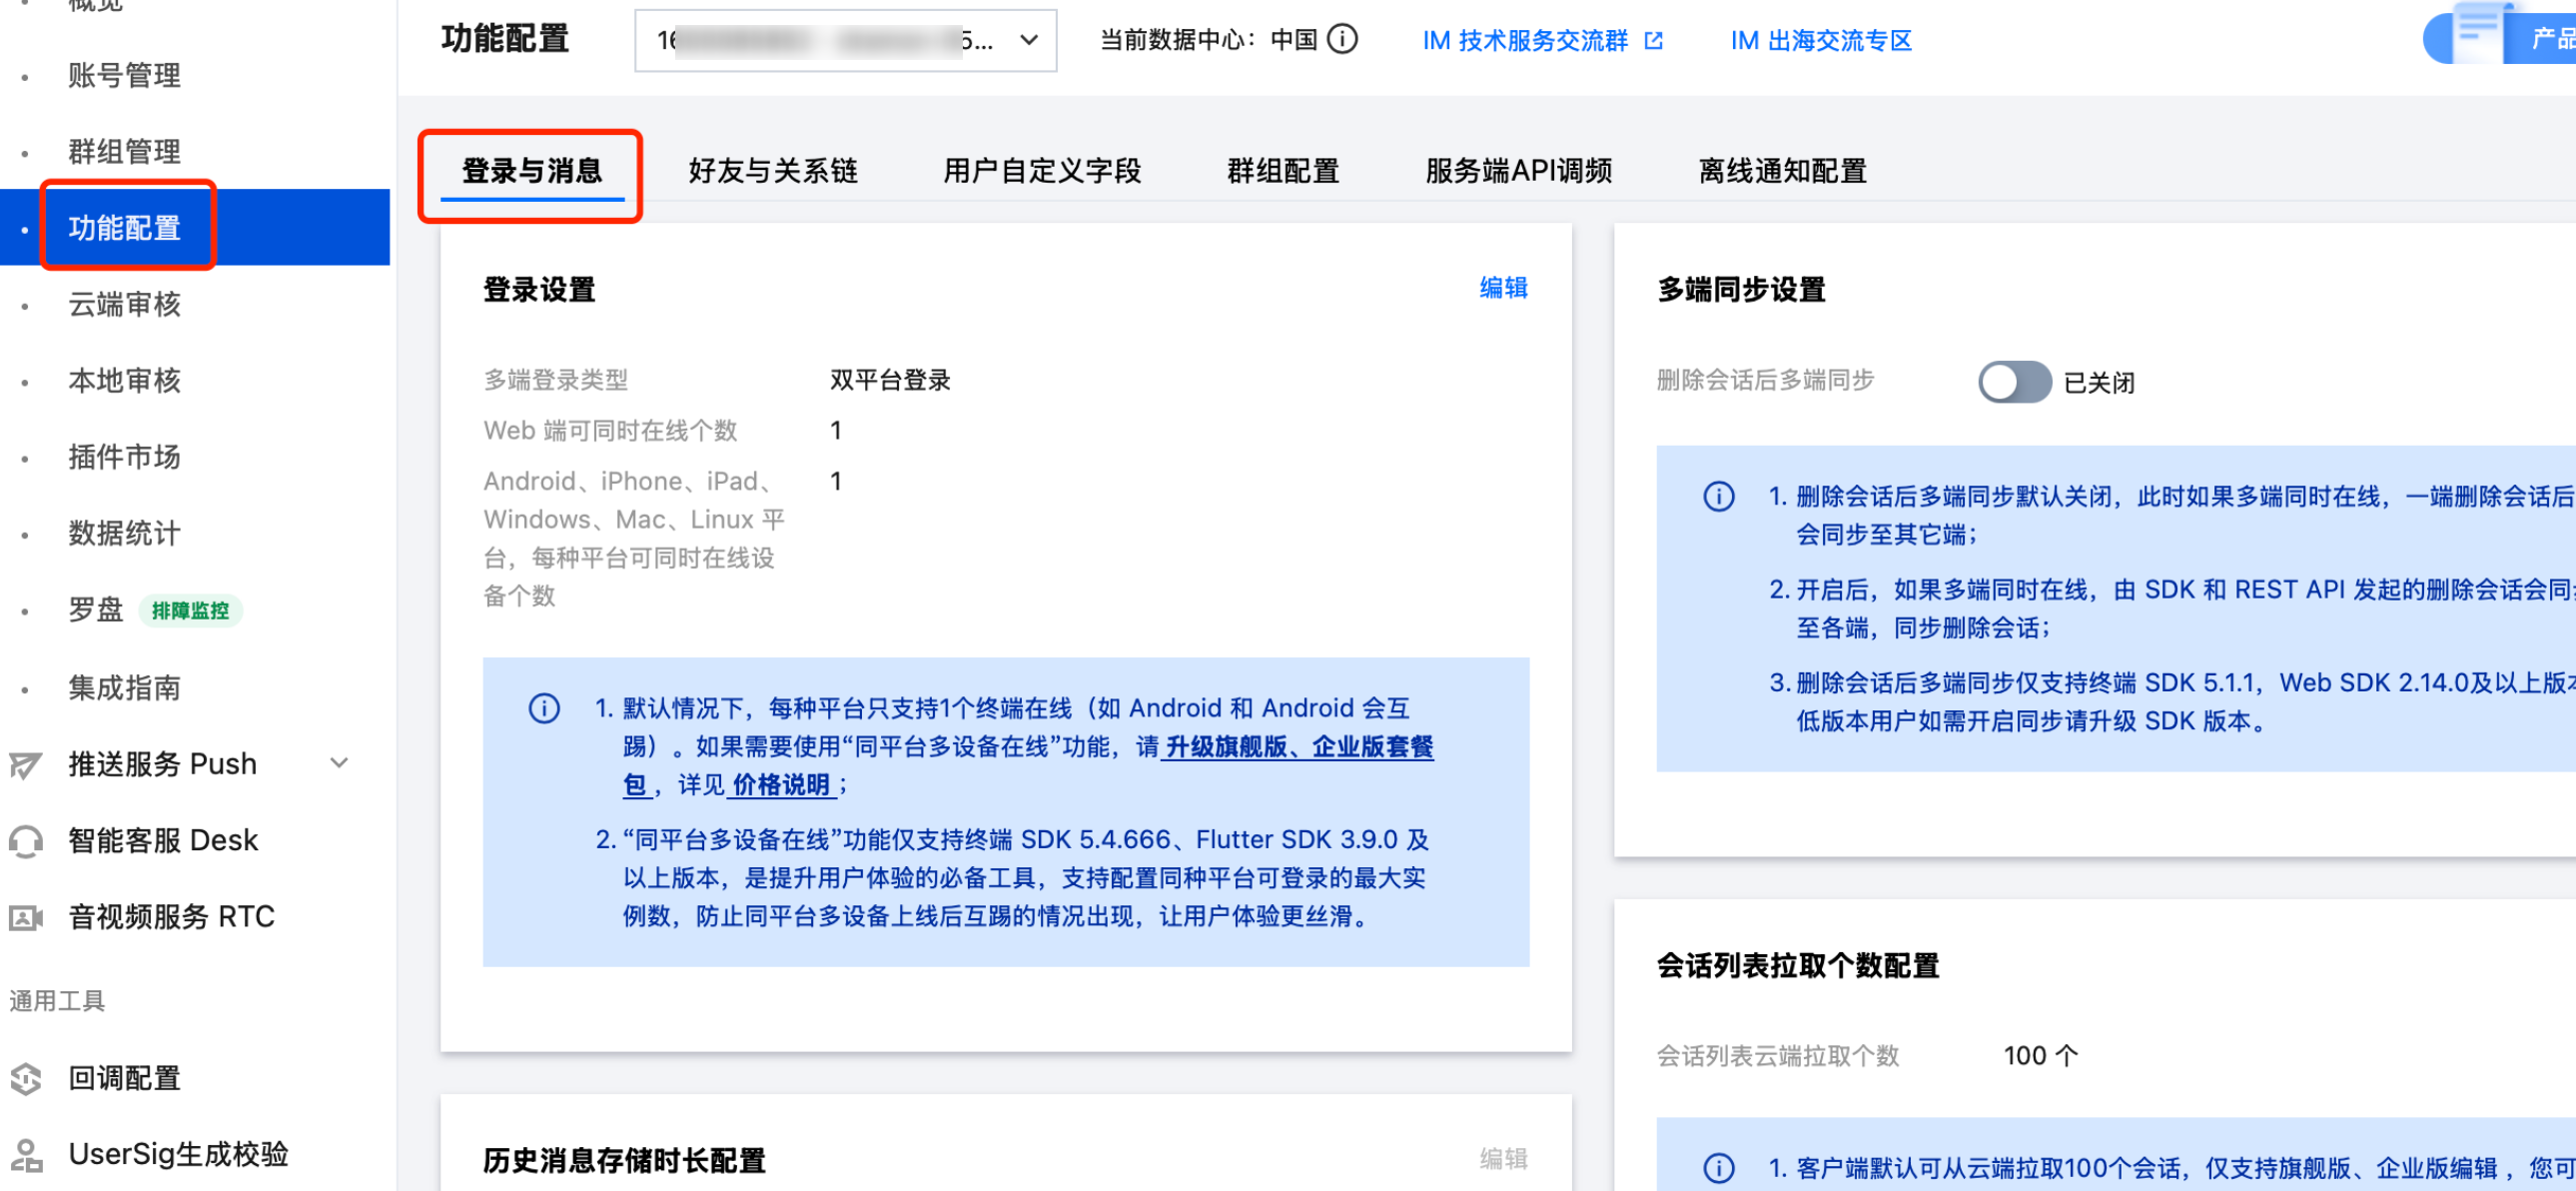Viewport: 2576px width, 1191px height.
Task: Open IM 出海交流专区 link
Action: coord(1820,41)
